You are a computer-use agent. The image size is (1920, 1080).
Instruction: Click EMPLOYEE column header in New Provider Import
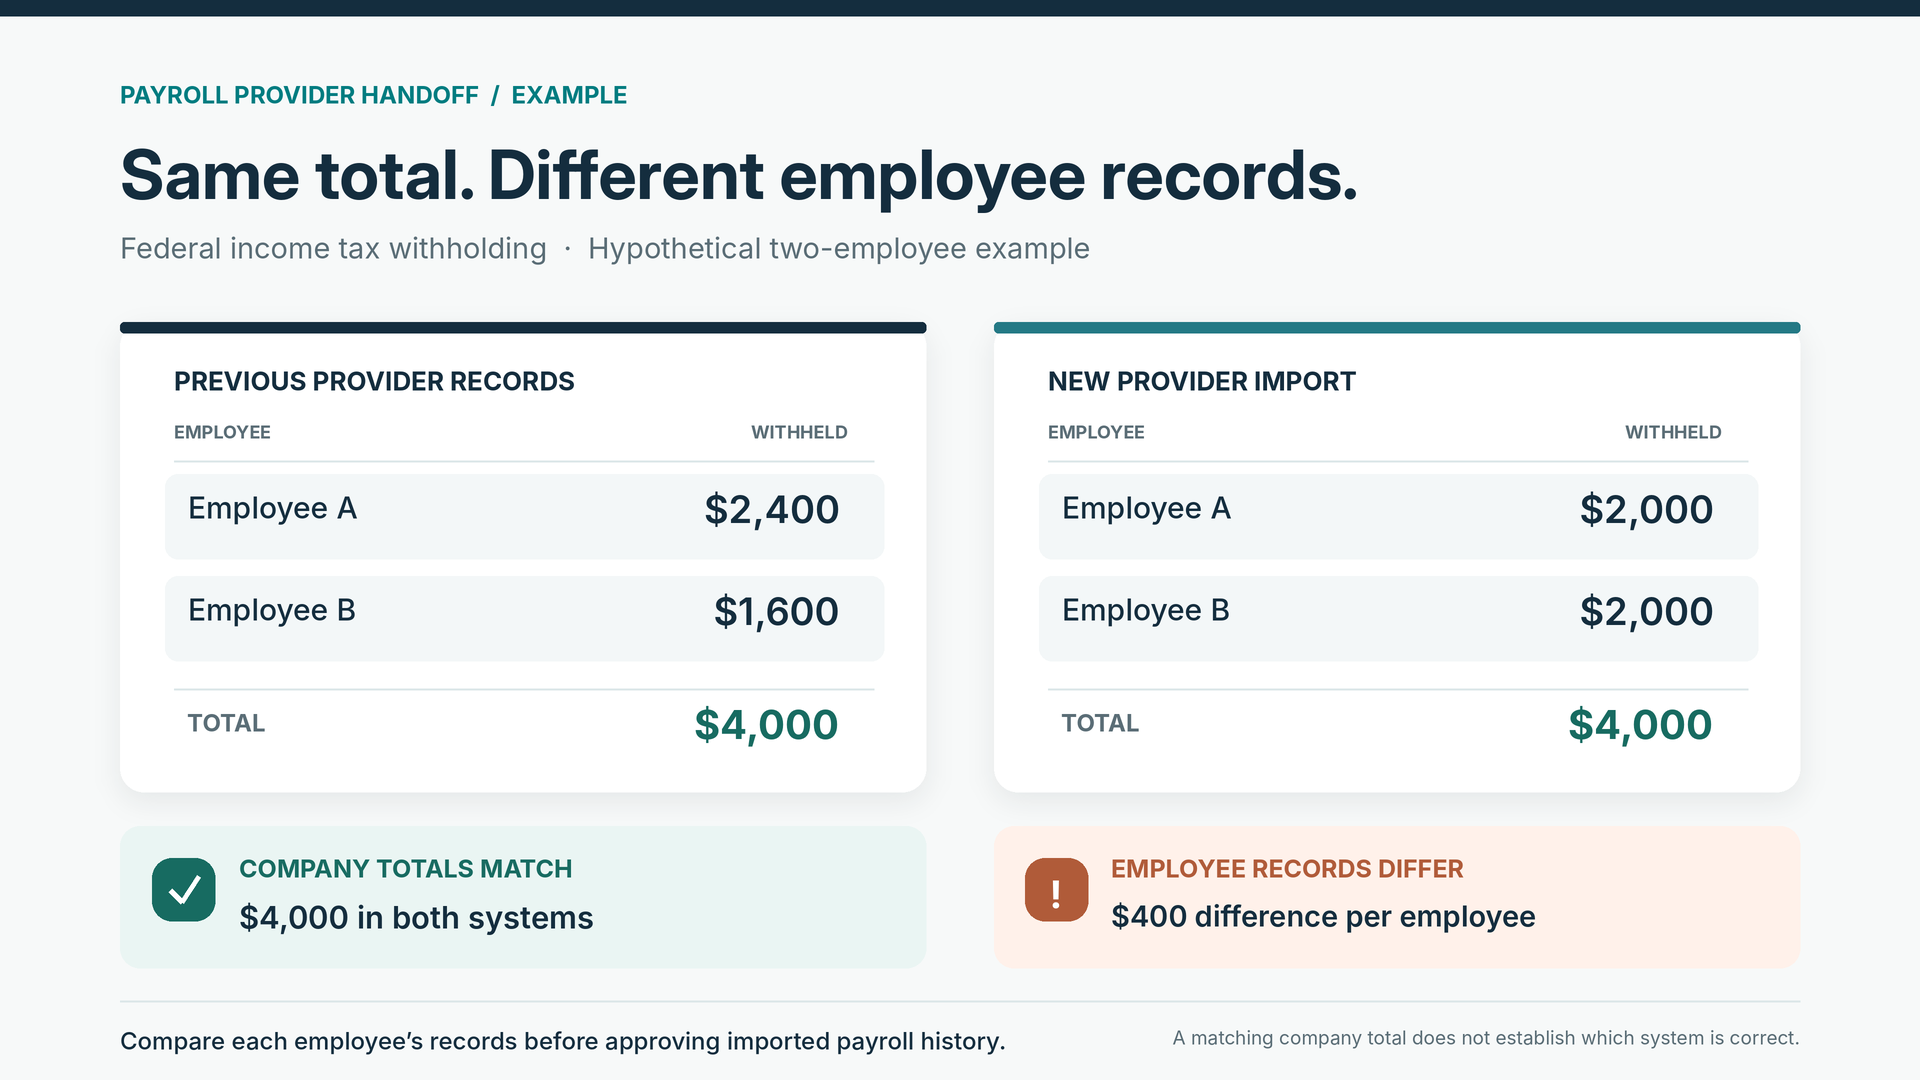[1096, 432]
